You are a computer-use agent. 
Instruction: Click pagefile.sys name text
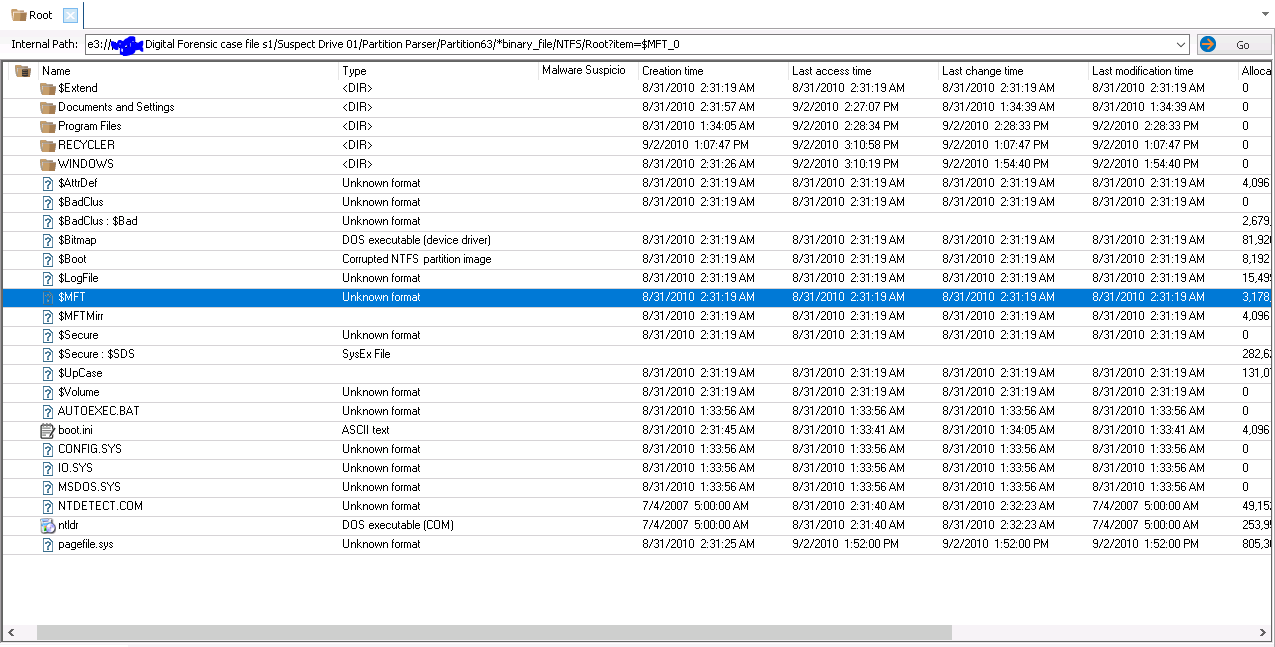tap(86, 544)
